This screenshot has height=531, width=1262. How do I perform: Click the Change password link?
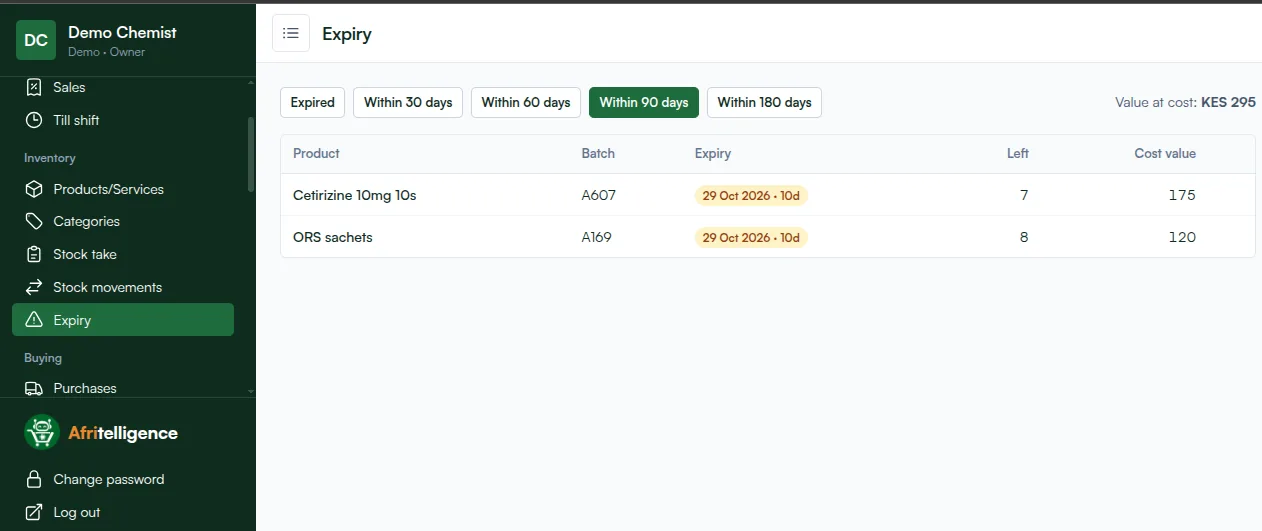coord(109,479)
